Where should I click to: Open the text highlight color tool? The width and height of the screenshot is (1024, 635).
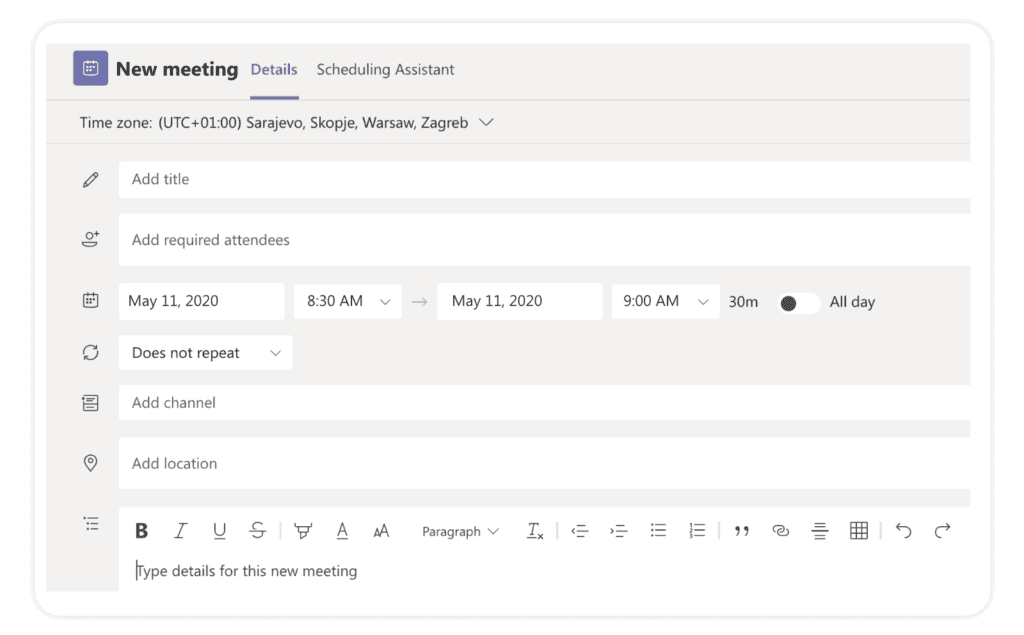pyautogui.click(x=302, y=531)
